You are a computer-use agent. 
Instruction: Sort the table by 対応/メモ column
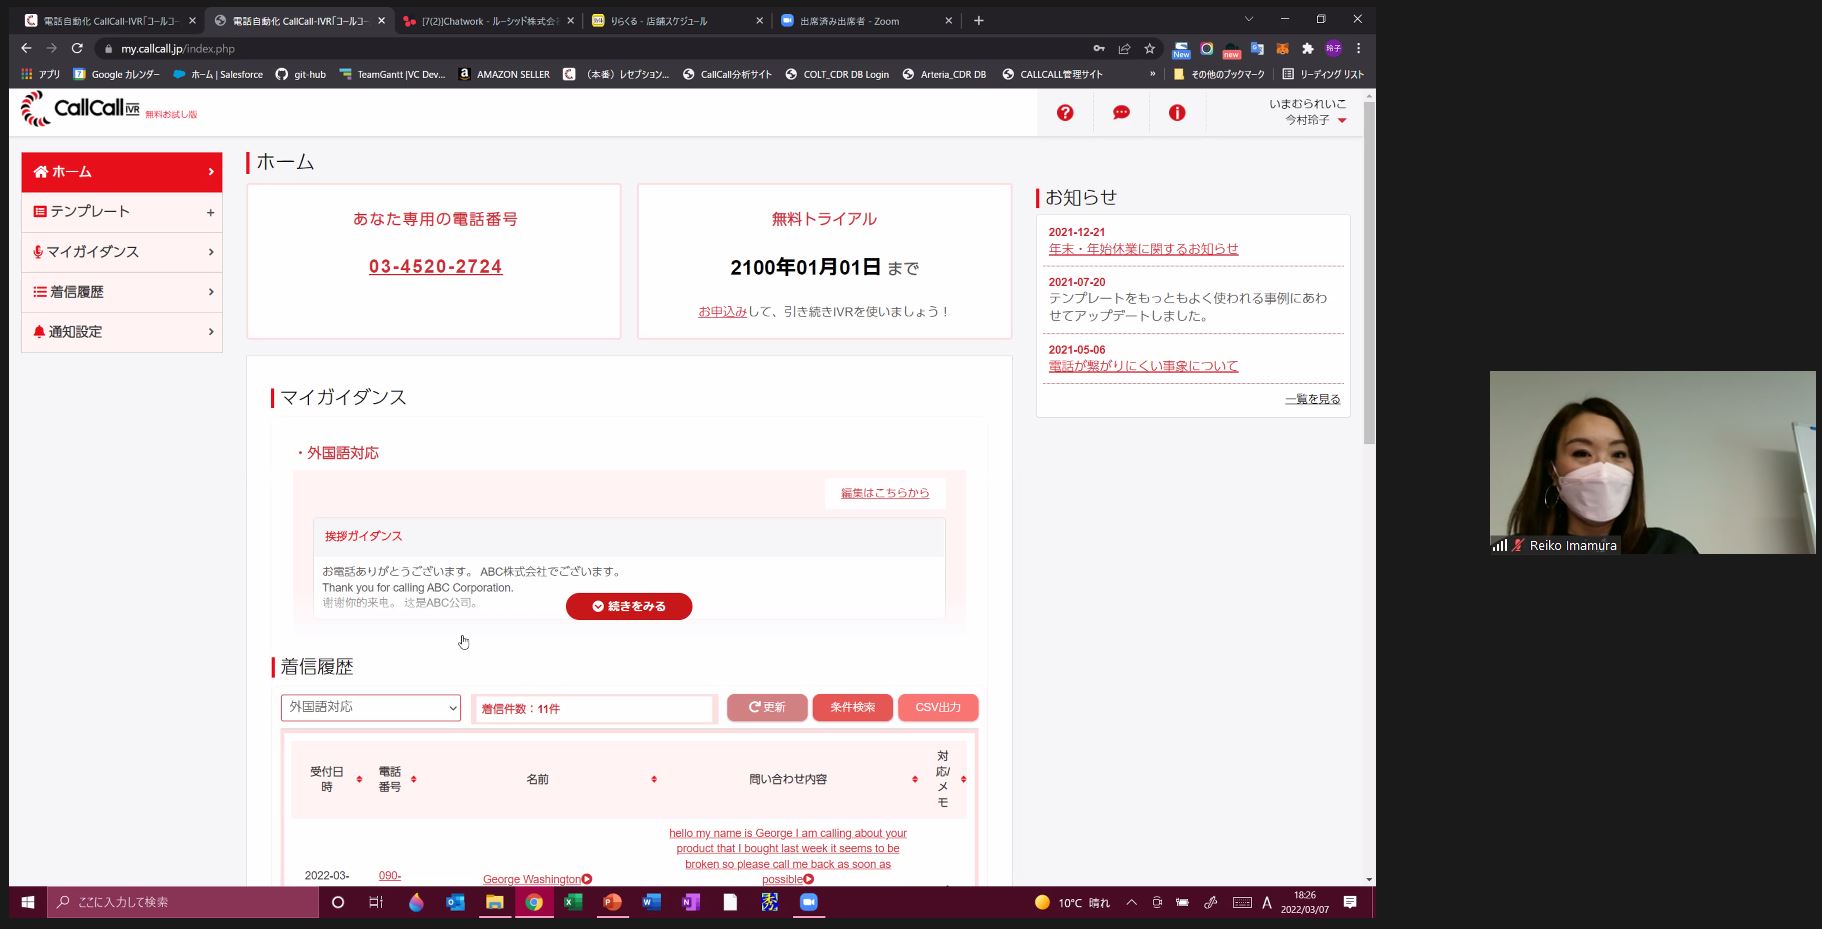click(963, 779)
